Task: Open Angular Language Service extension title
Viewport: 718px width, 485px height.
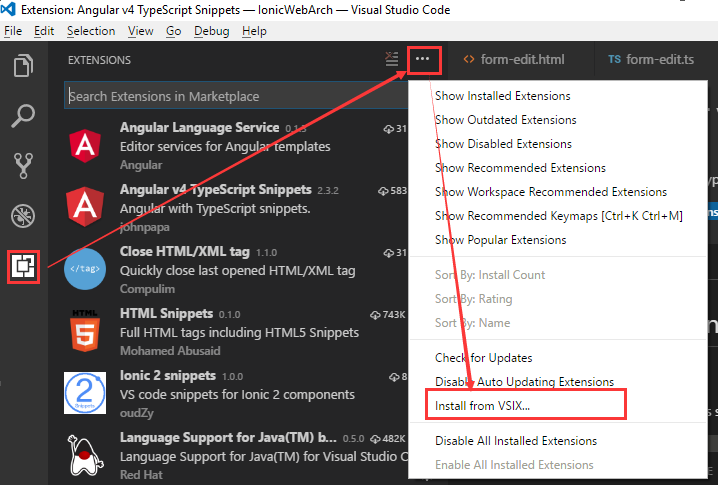Action: tap(200, 127)
